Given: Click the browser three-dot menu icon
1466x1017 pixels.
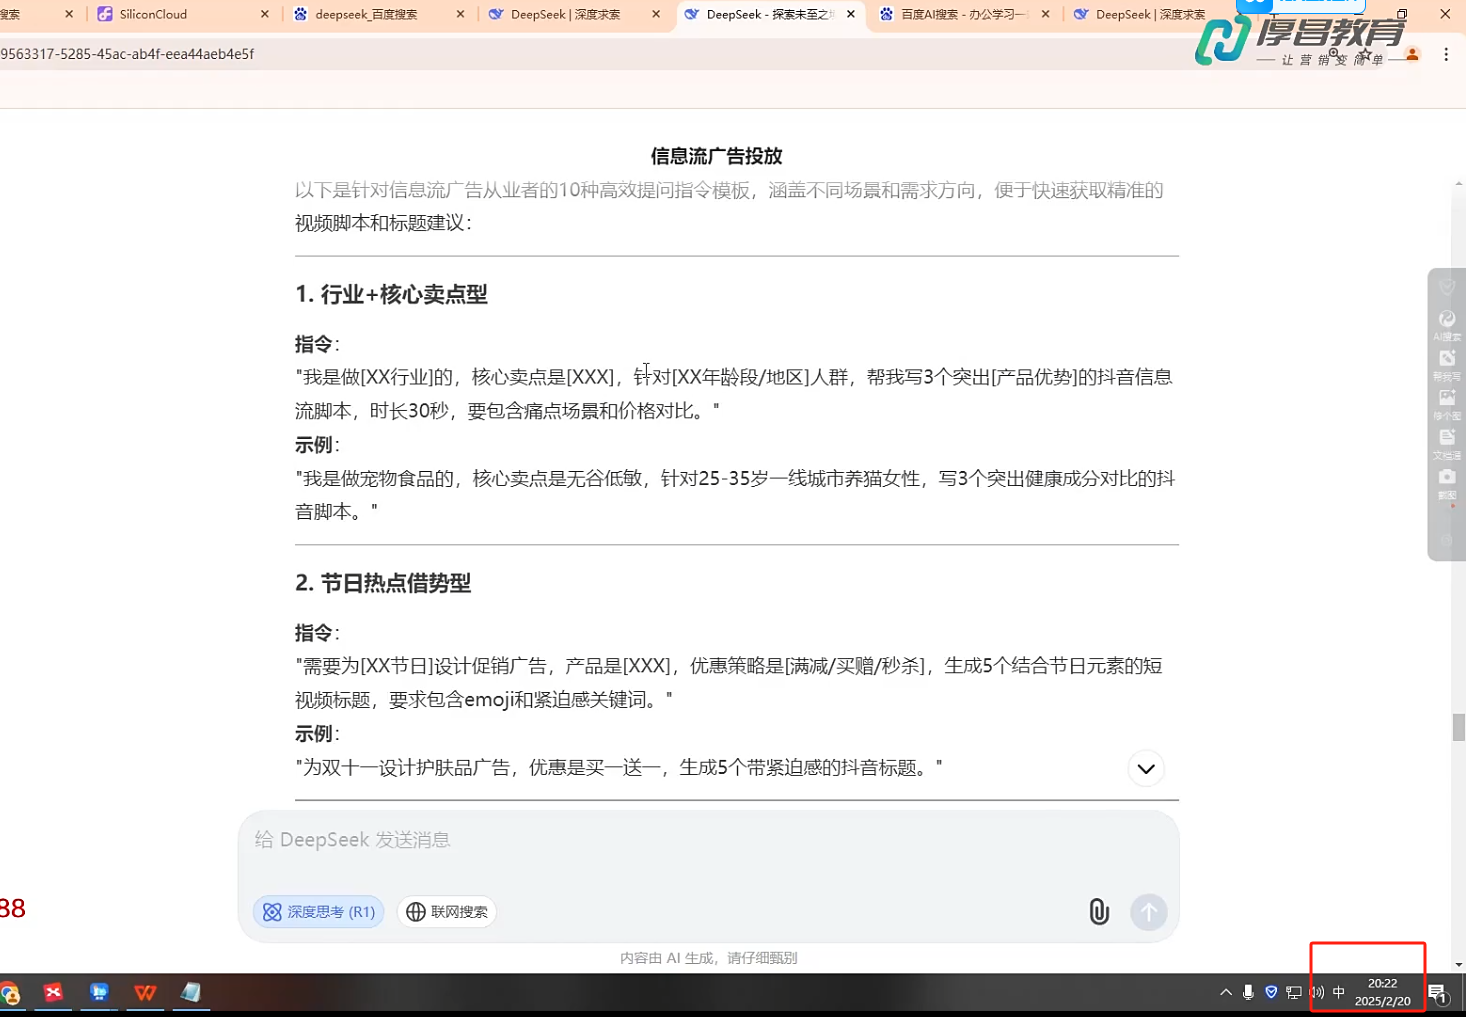Looking at the screenshot, I should [1445, 54].
